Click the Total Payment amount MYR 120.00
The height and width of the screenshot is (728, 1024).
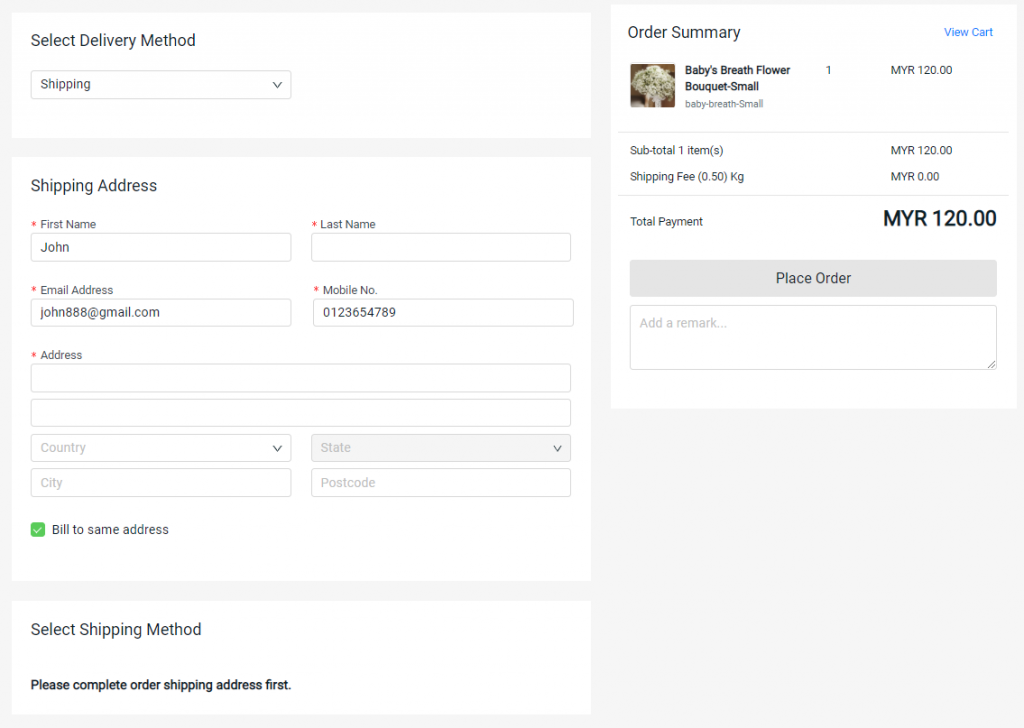pos(940,219)
